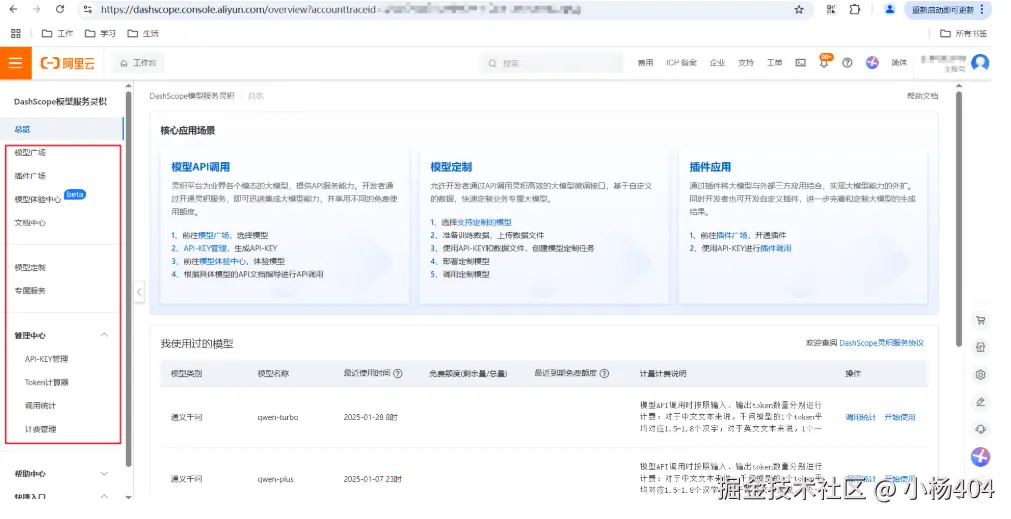
Task: Open API-KEY管理 in sidebar
Action: (46, 359)
